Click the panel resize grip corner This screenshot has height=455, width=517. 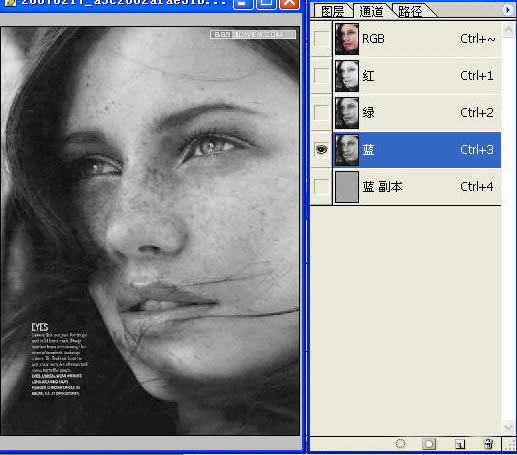[510, 445]
